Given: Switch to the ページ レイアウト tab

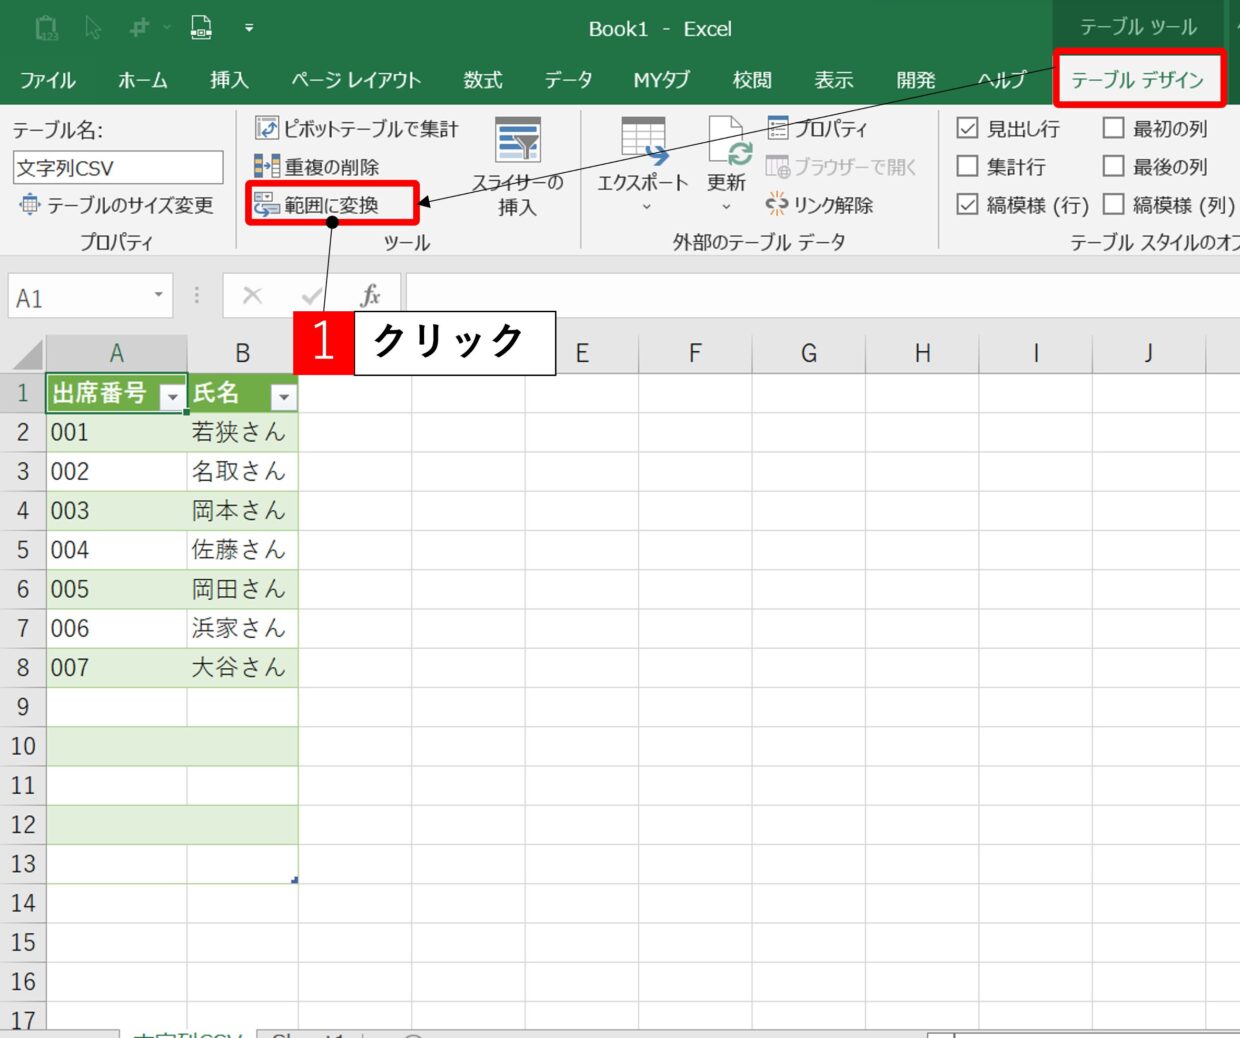Looking at the screenshot, I should pyautogui.click(x=356, y=80).
